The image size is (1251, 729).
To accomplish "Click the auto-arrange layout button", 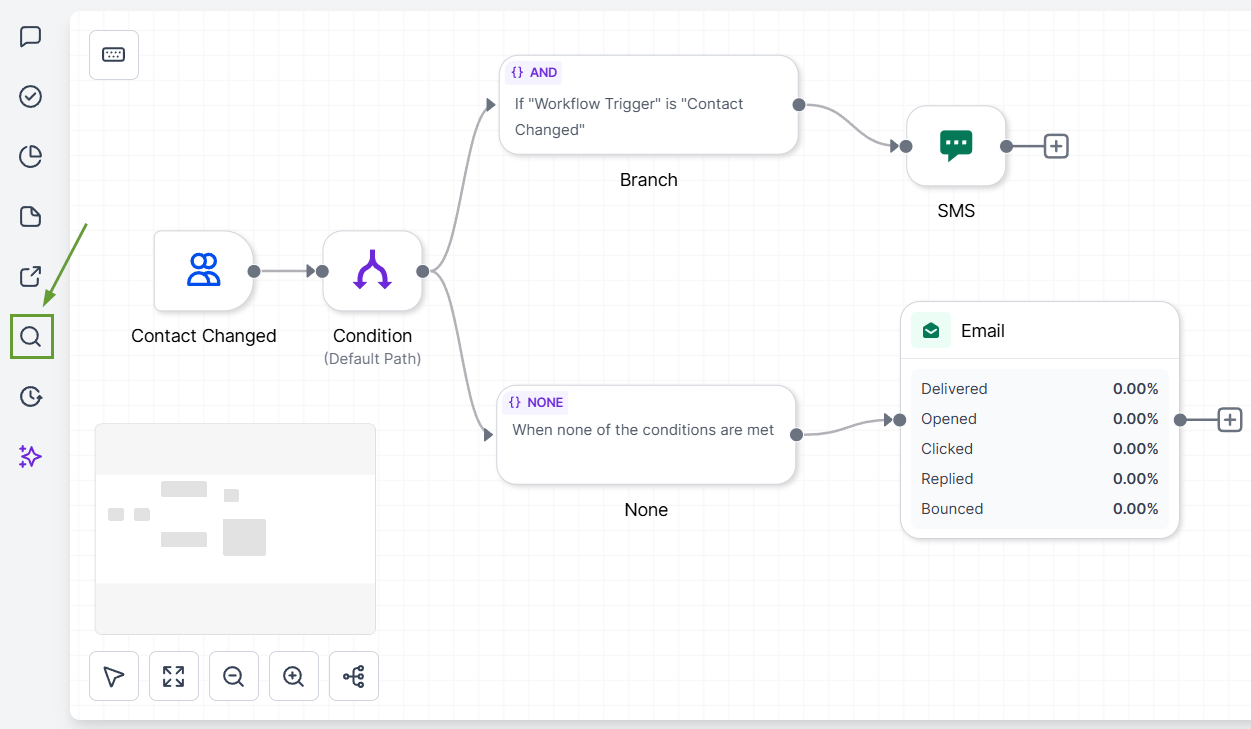I will click(354, 677).
